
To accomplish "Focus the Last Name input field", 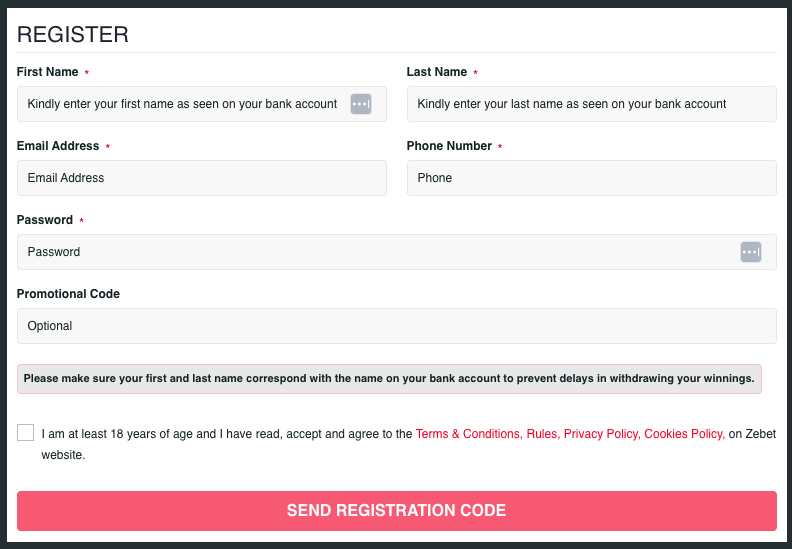I will point(591,104).
